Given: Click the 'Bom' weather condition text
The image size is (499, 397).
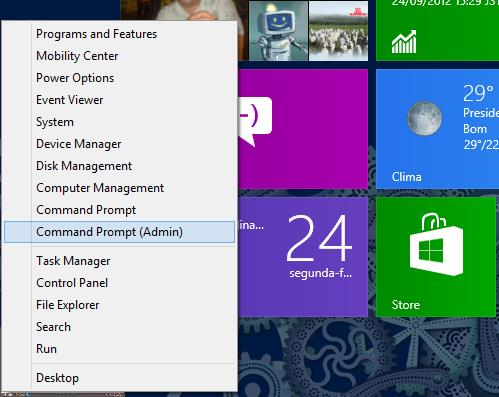Looking at the screenshot, I should tap(475, 129).
